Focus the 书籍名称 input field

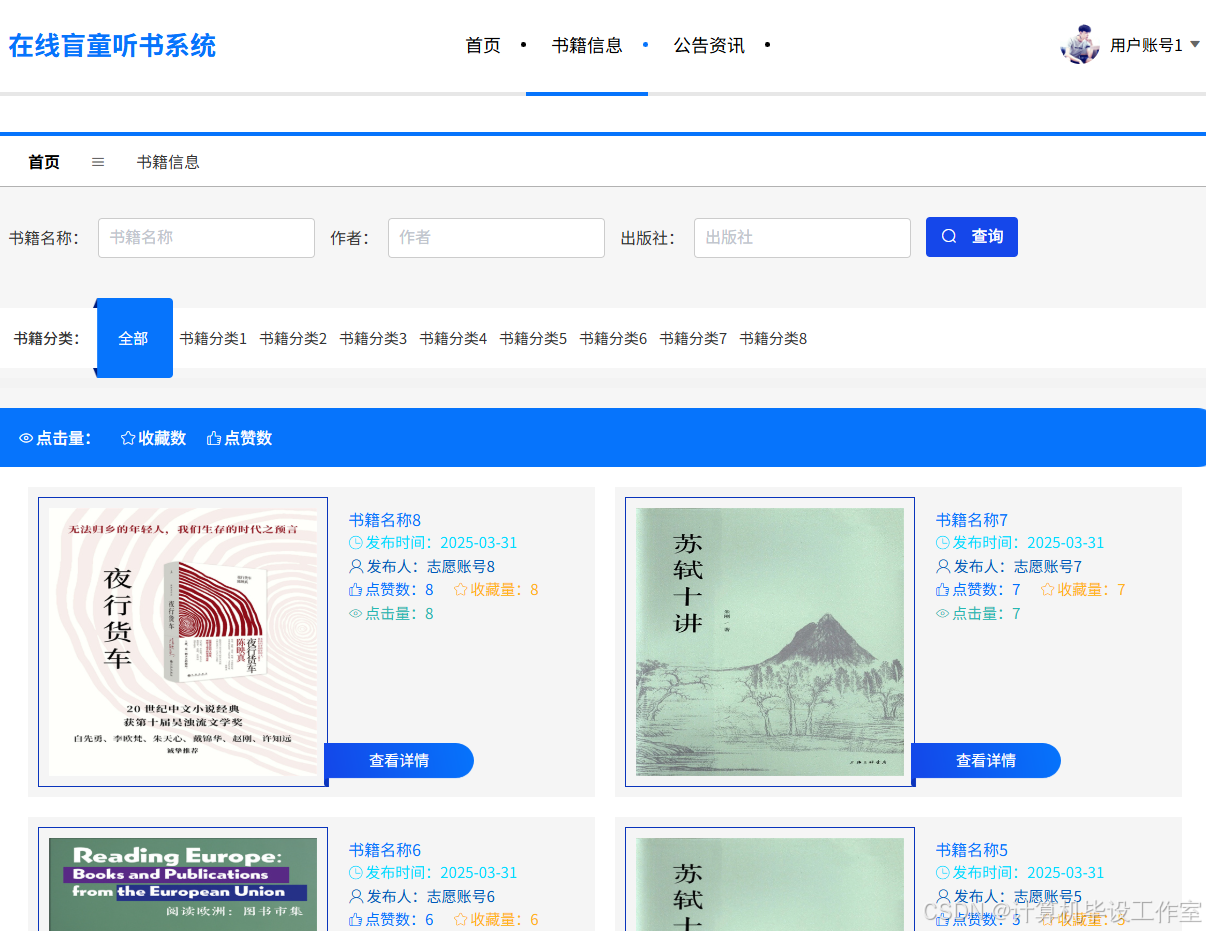[x=206, y=238]
